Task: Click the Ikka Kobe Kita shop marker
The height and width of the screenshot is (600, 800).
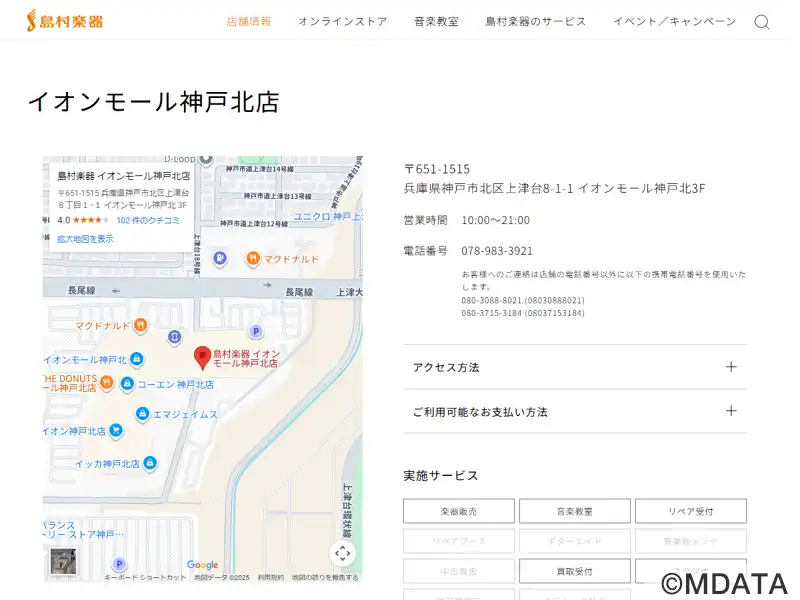Action: point(150,463)
